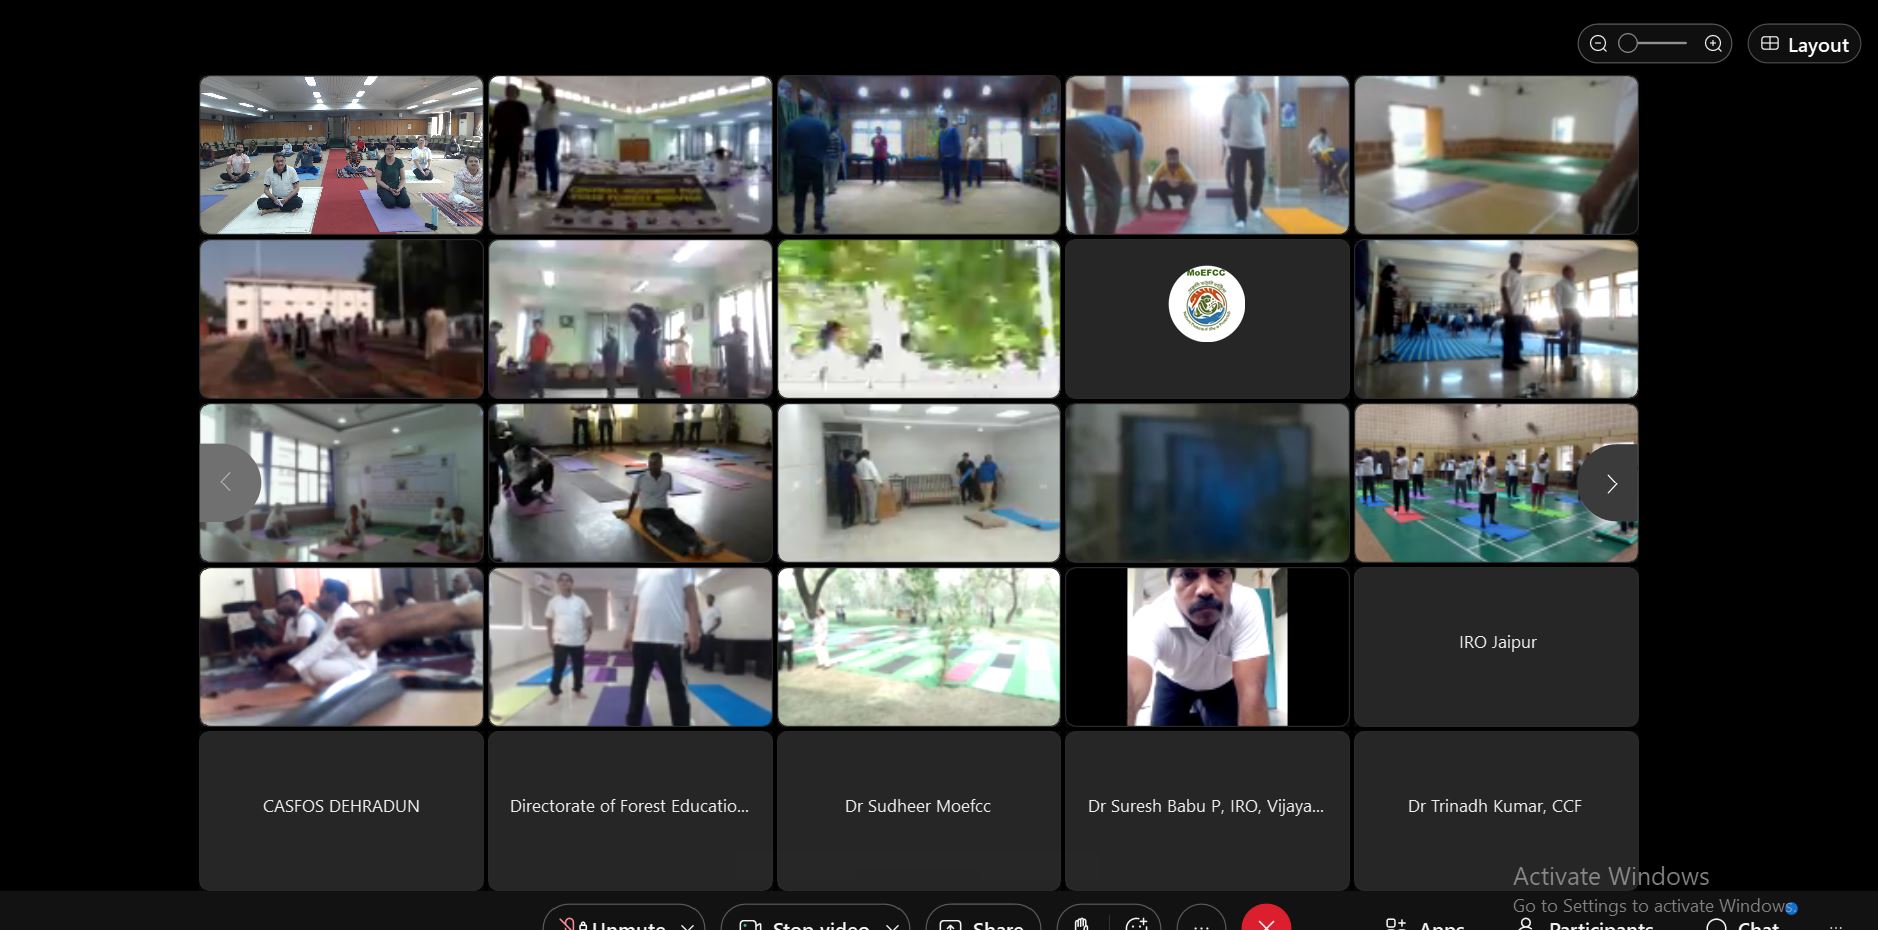Click the zoom in magnifier icon
The height and width of the screenshot is (930, 1878).
pyautogui.click(x=1713, y=44)
